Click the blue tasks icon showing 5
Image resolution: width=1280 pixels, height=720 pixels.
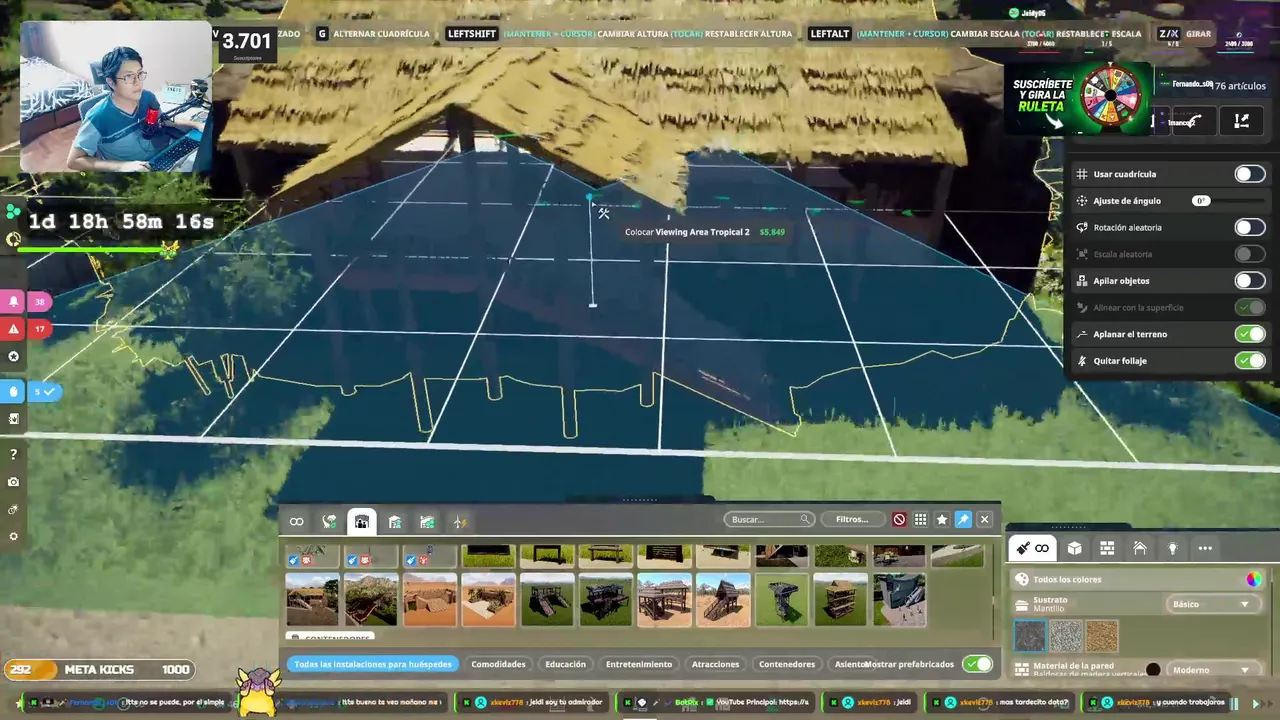pos(14,391)
